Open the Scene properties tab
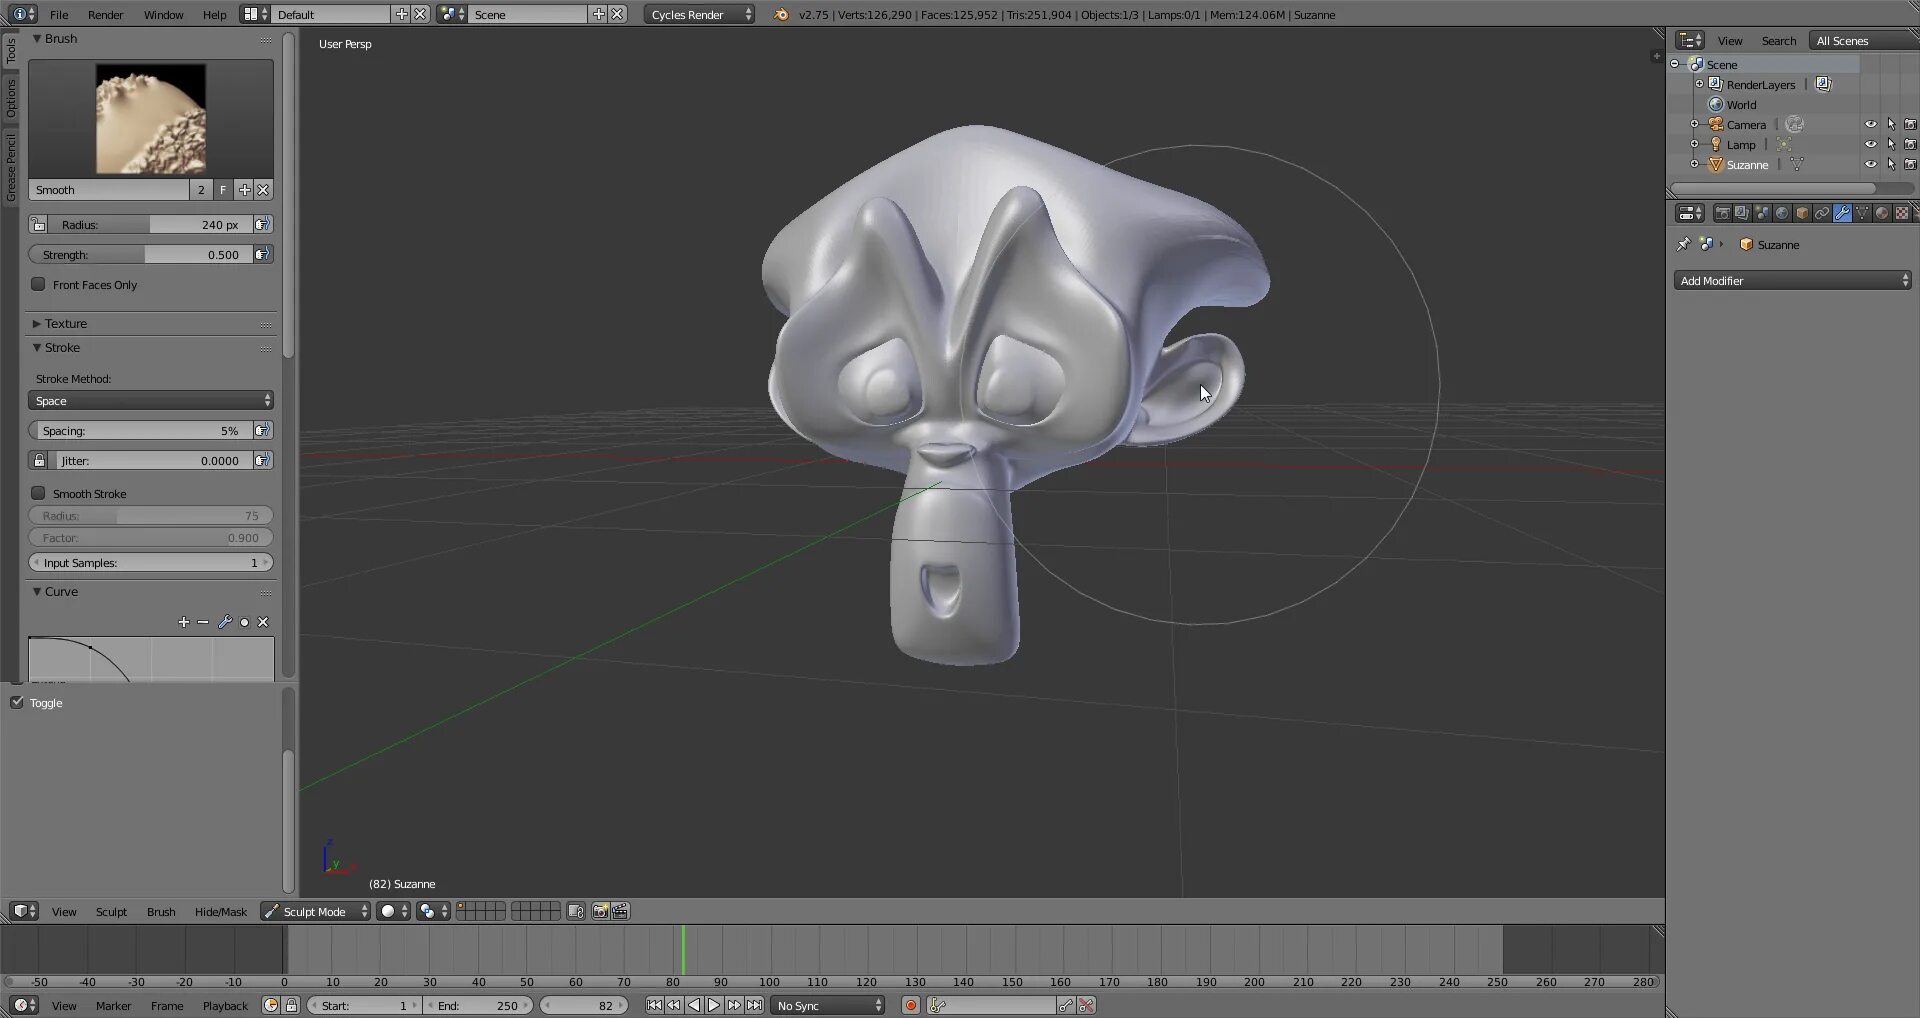Screen dimensions: 1920x1018 point(1762,213)
